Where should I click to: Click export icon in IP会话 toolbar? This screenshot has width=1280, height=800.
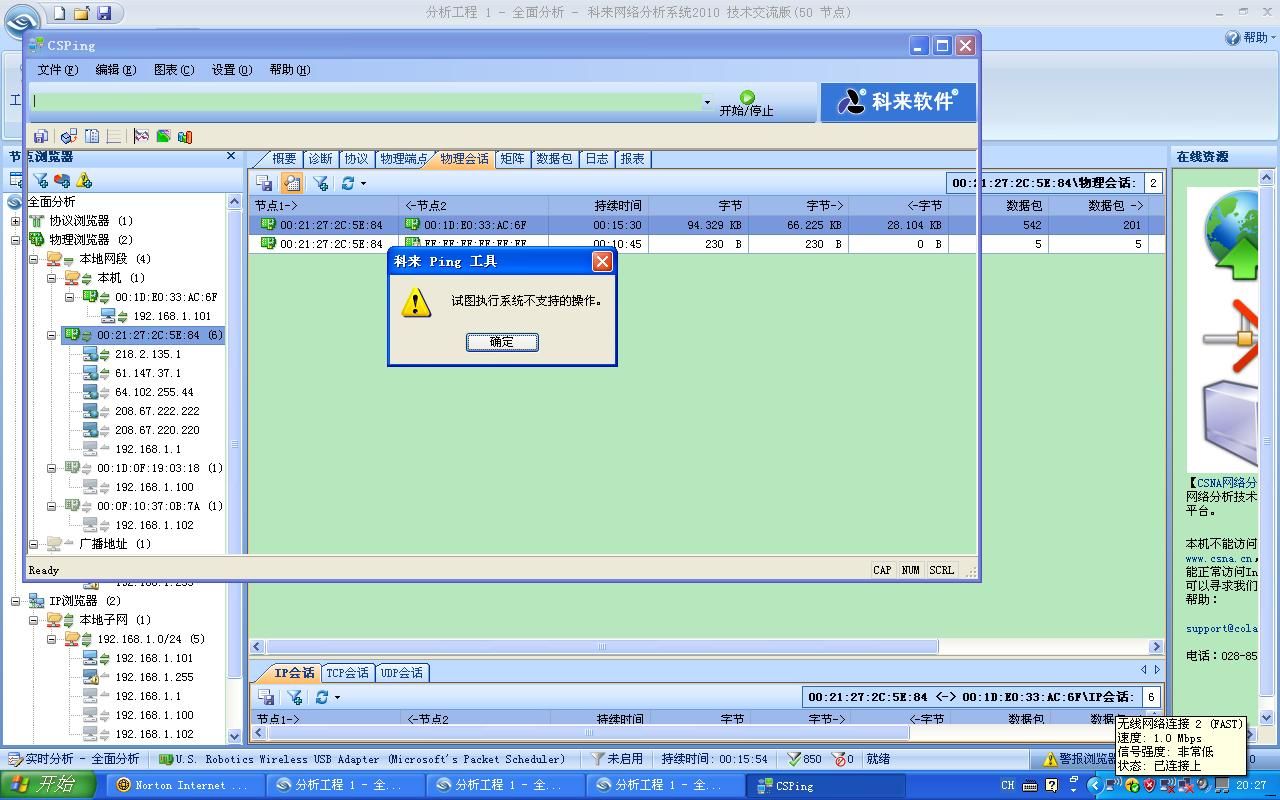coord(266,697)
